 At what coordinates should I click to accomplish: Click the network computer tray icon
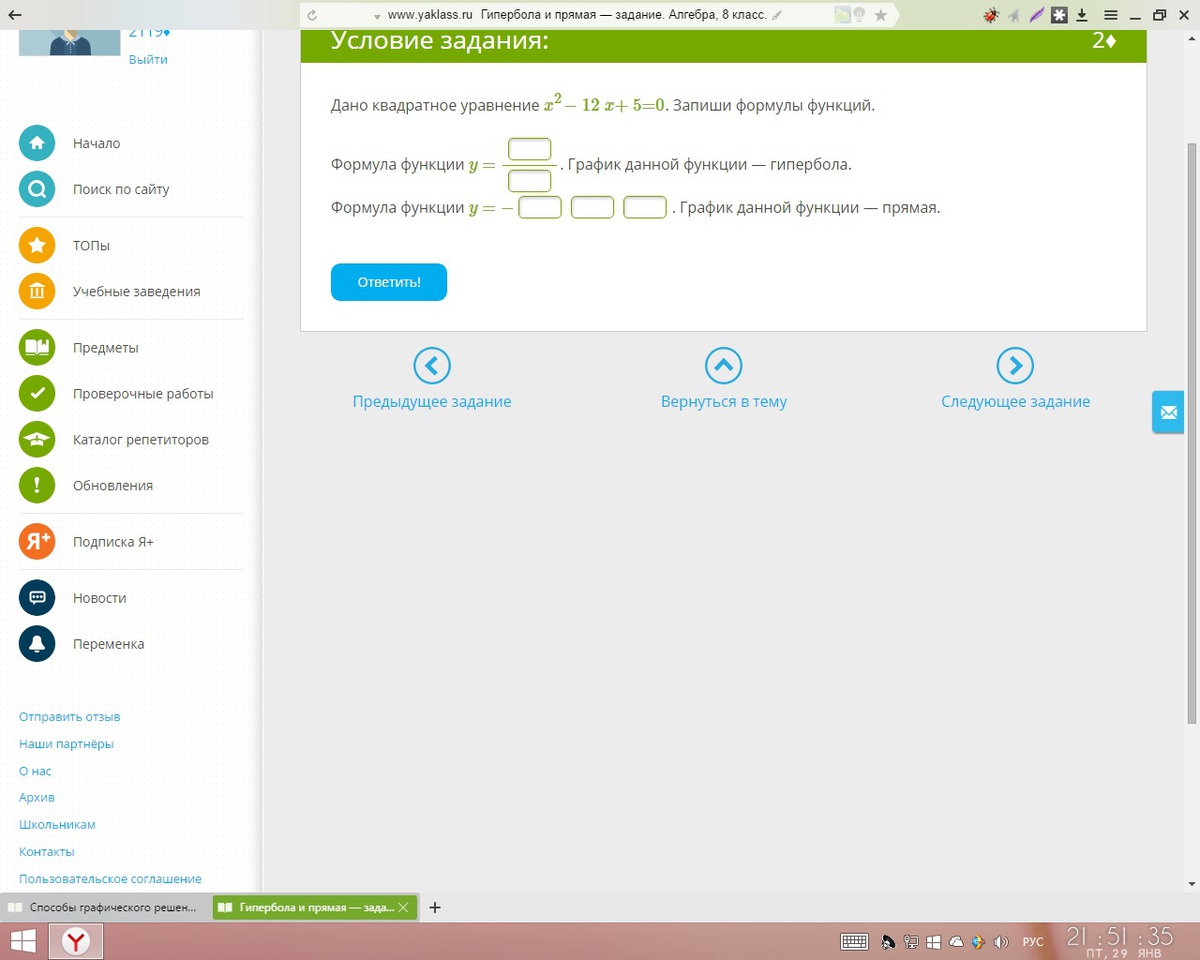click(911, 941)
